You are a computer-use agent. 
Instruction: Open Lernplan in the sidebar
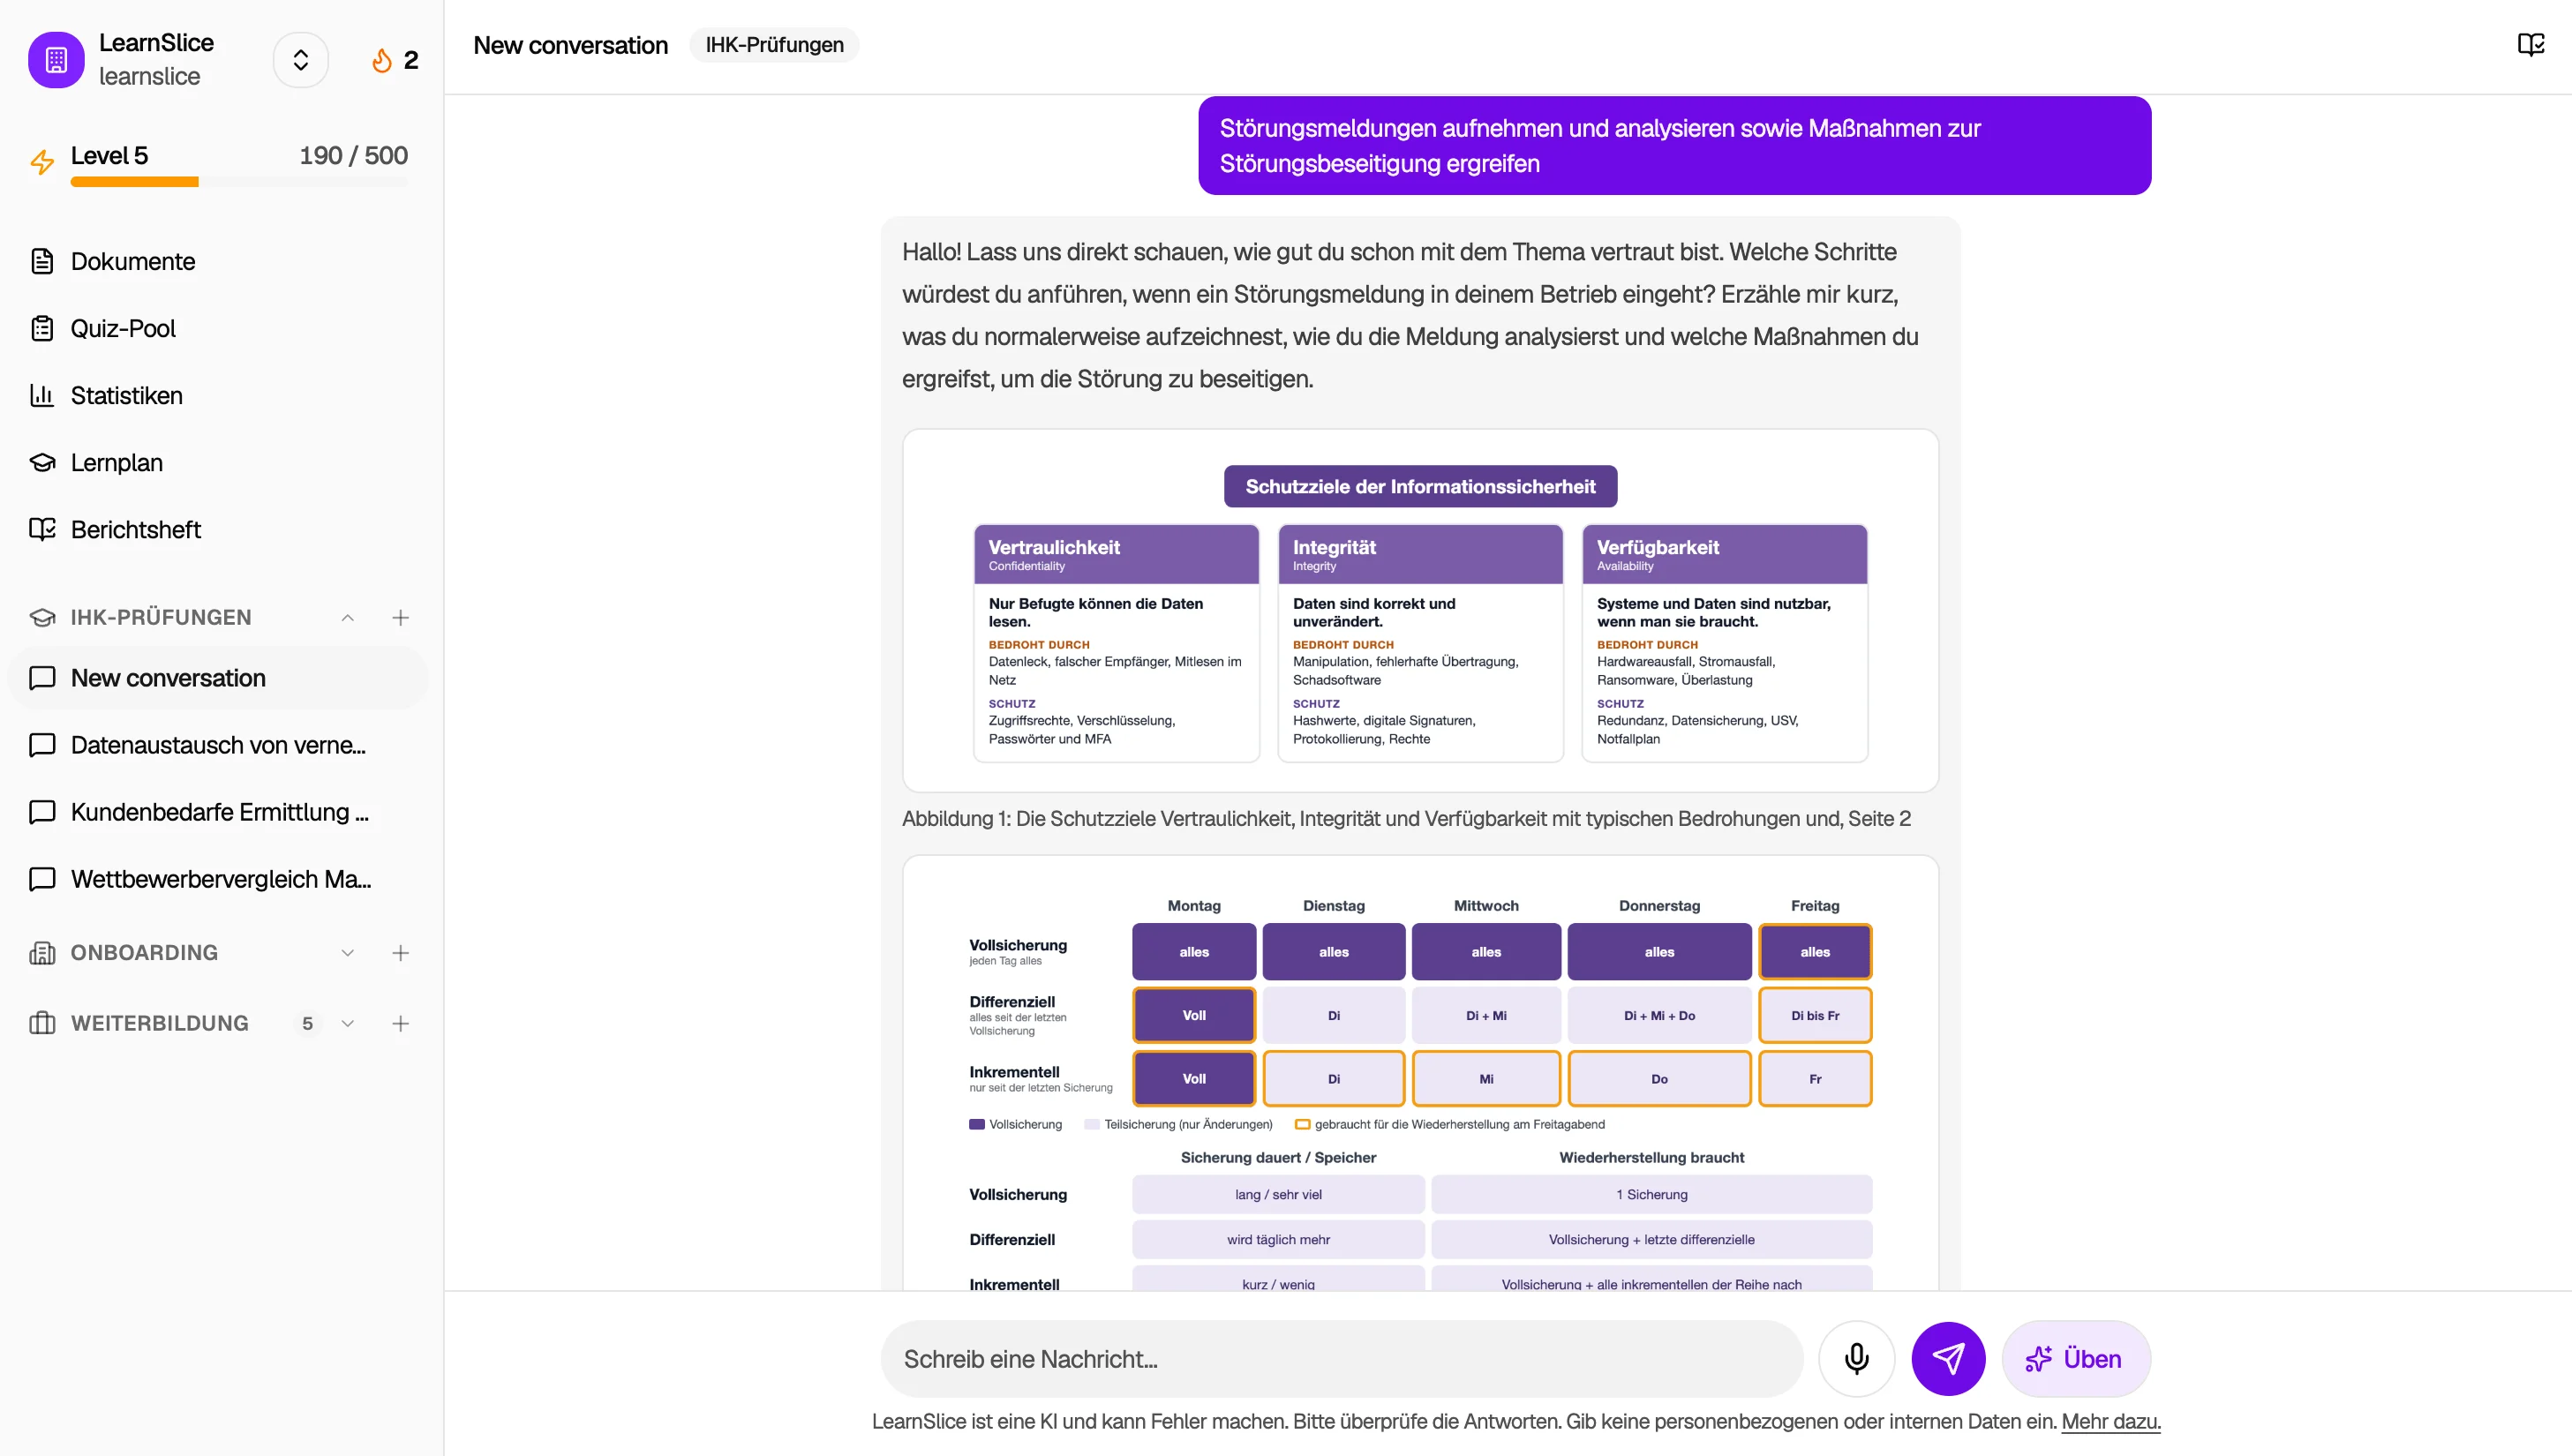point(218,462)
